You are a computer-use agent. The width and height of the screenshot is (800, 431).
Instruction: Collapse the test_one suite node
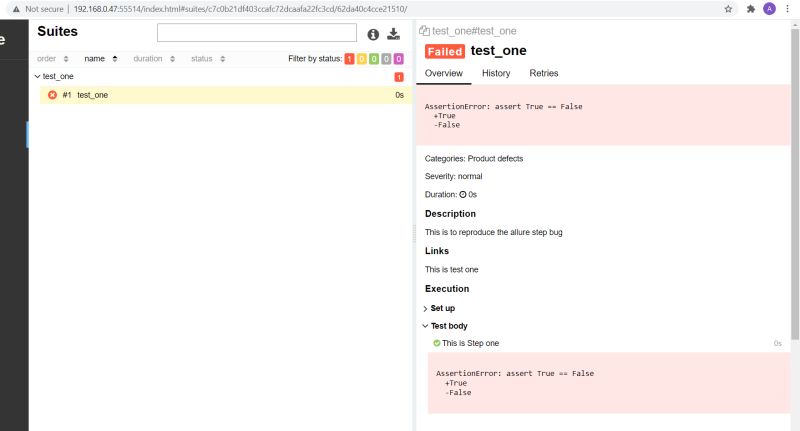37,76
